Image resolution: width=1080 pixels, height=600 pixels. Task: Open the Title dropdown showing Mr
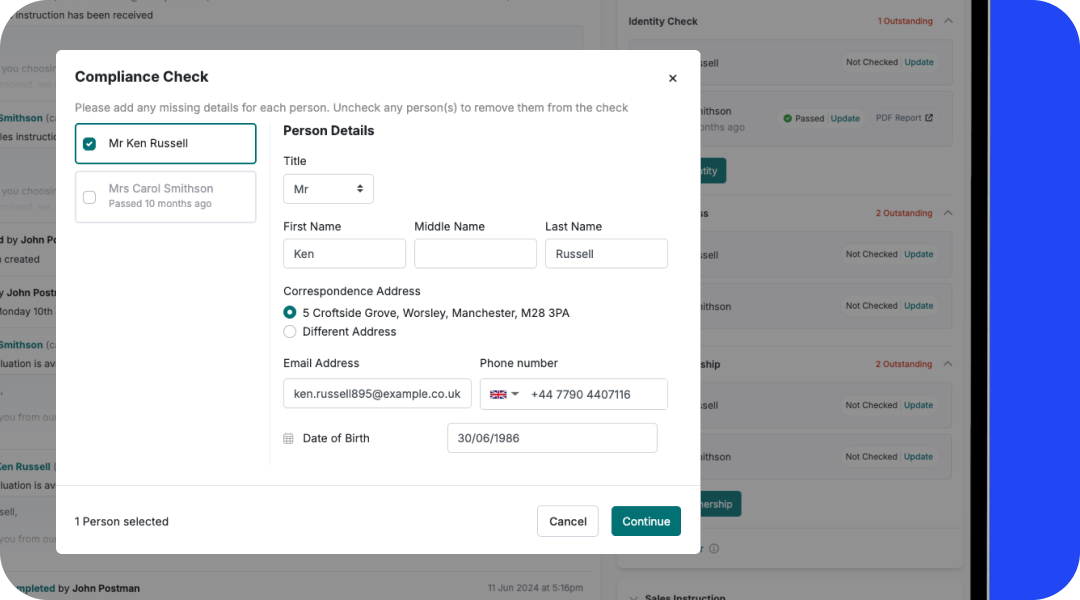(x=328, y=189)
